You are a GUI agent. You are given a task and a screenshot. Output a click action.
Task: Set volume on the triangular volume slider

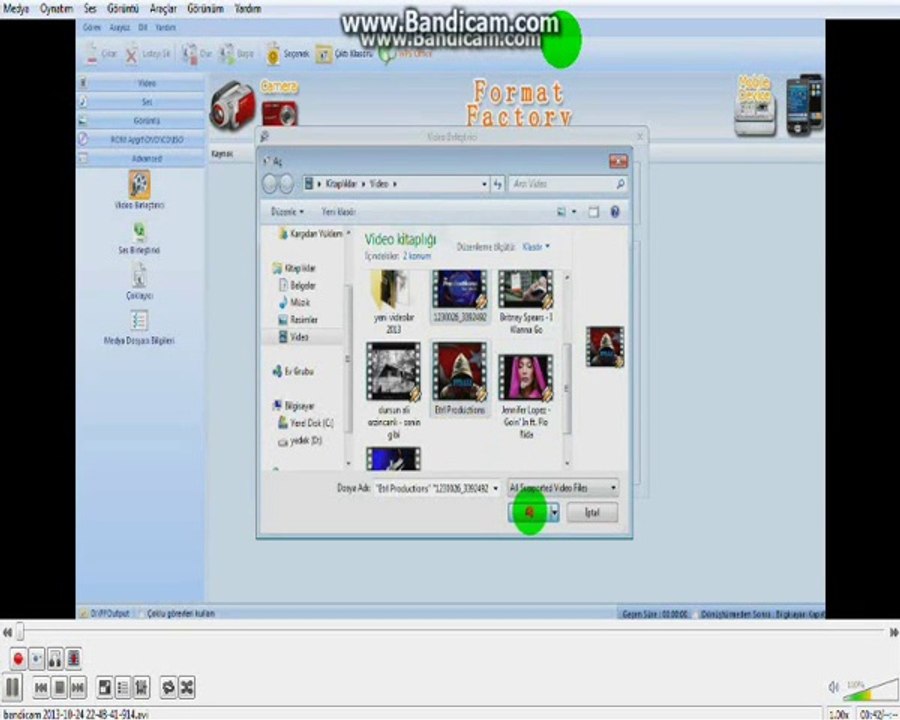pyautogui.click(x=871, y=690)
